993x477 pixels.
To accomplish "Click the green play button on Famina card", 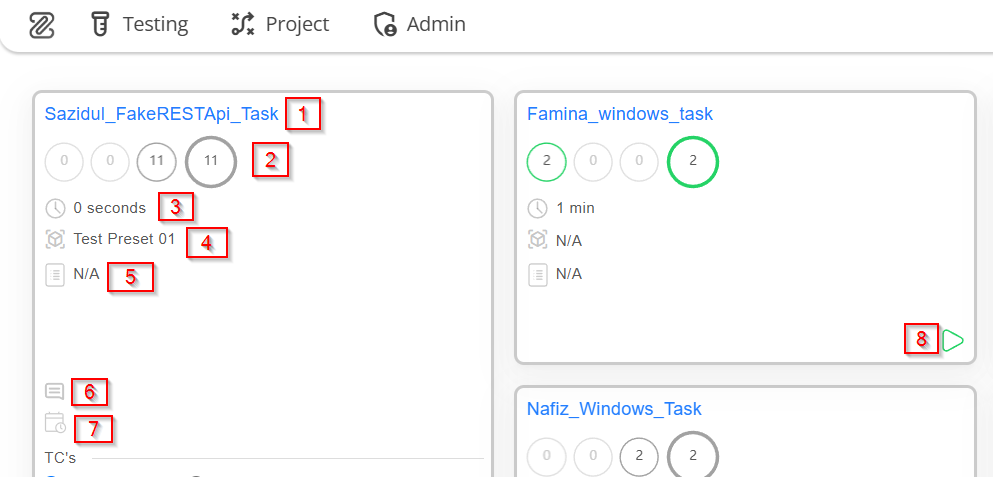I will pos(952,340).
